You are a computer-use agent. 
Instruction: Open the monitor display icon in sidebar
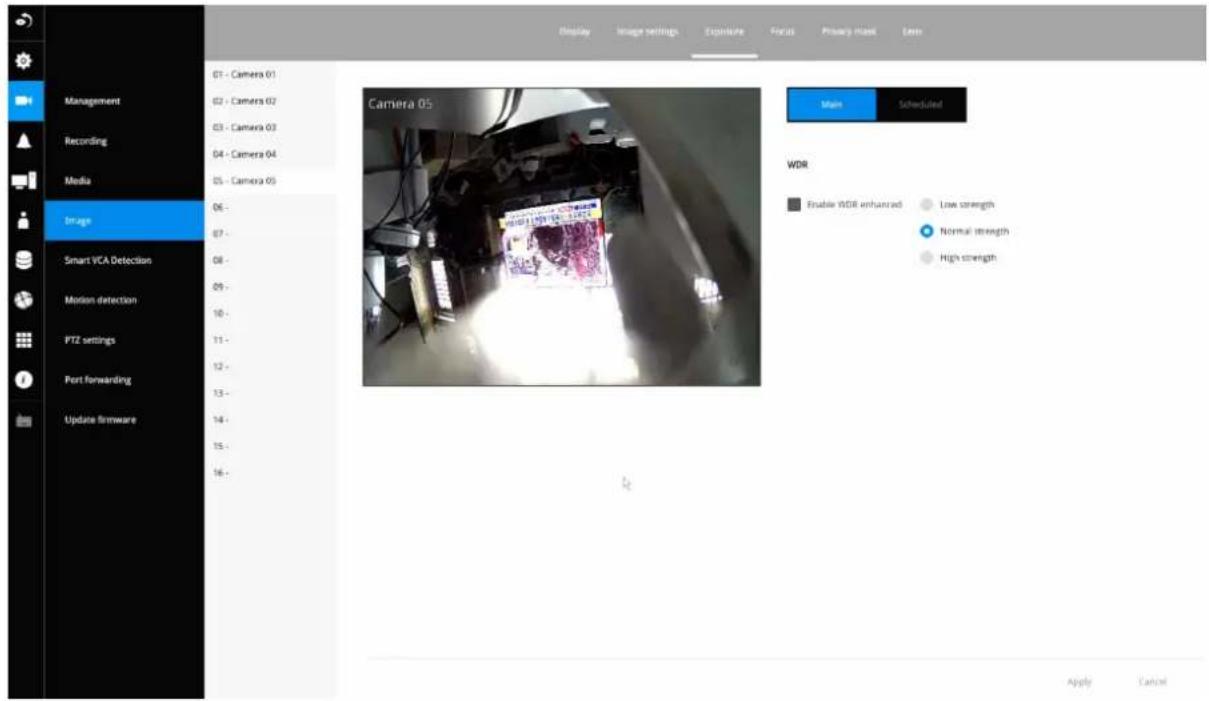click(x=25, y=181)
